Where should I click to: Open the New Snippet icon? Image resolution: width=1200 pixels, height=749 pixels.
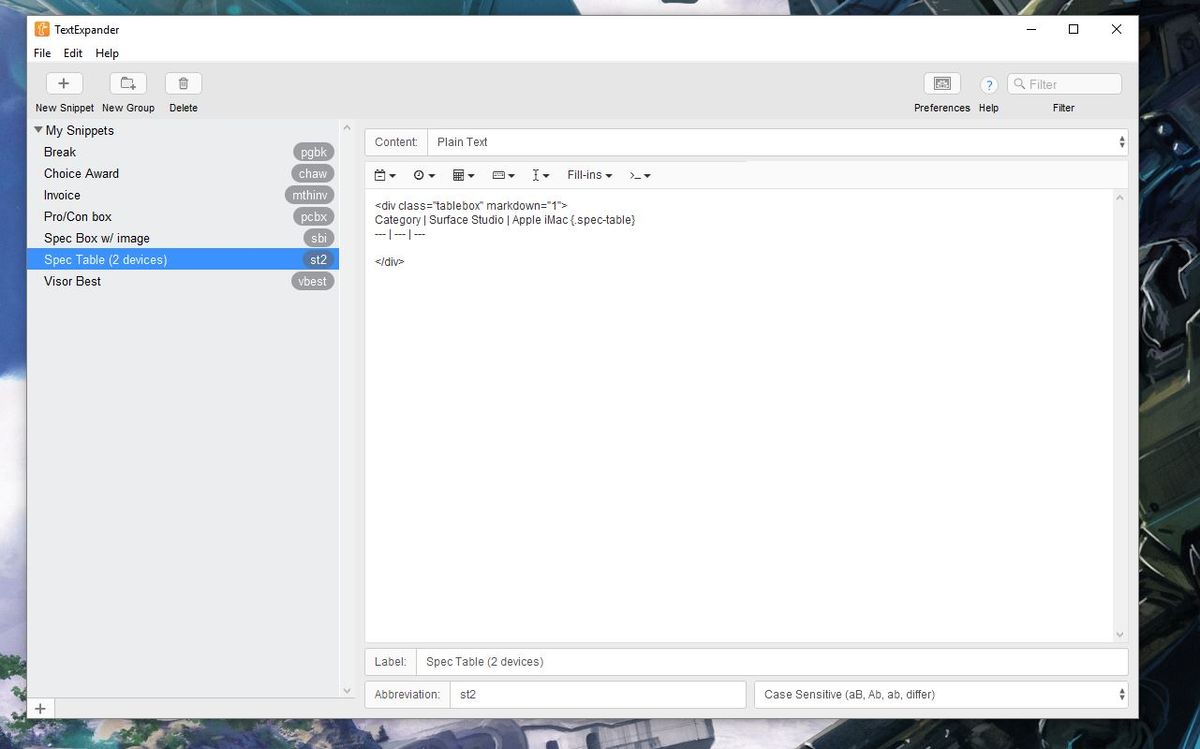click(x=64, y=83)
